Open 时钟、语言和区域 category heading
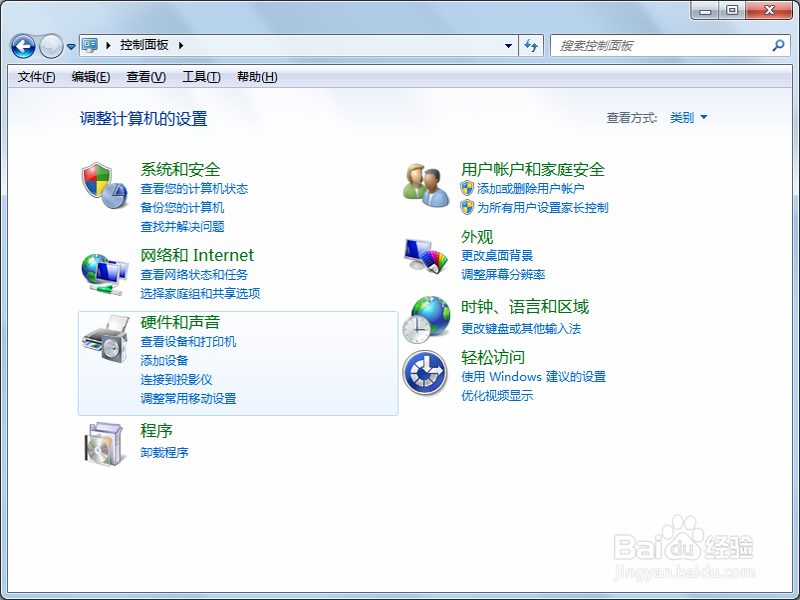 click(525, 307)
